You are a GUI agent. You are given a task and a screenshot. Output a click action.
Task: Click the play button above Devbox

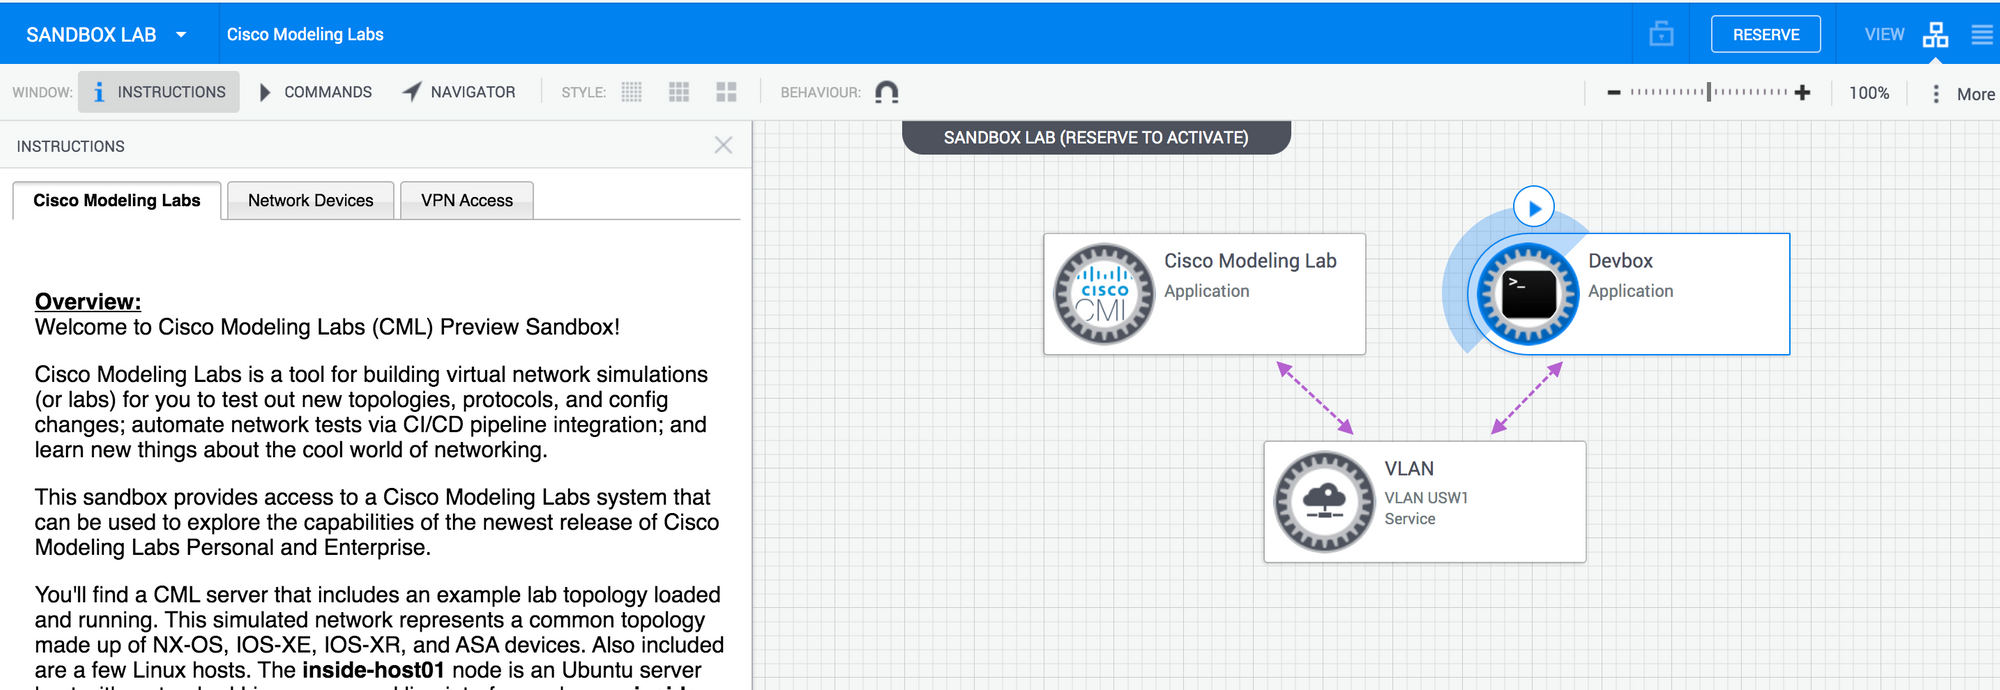point(1534,208)
